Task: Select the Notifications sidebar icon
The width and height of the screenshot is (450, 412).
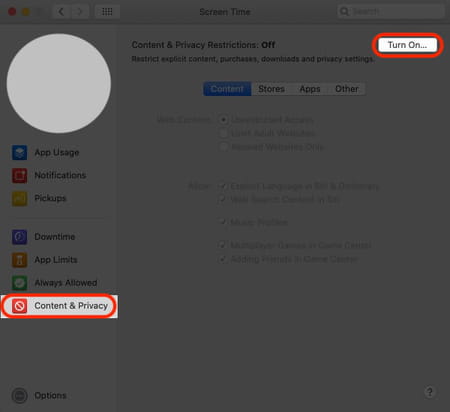Action: pos(19,175)
